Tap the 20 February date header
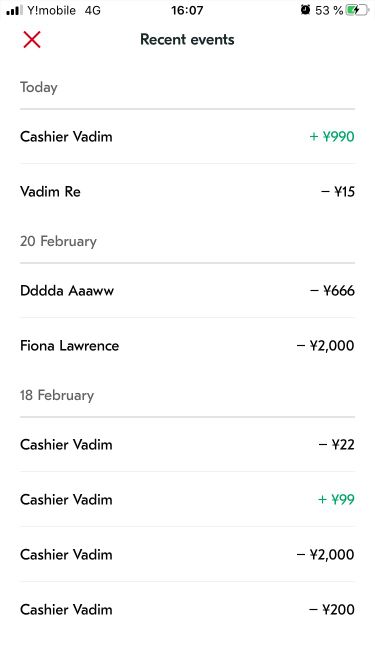The height and width of the screenshot is (667, 375). [58, 241]
